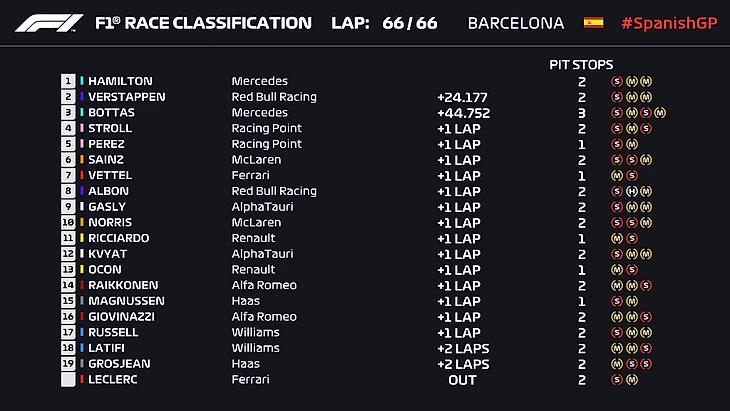Click the HAMILTON driver name
Screen dimensions: 730x411
(120, 81)
